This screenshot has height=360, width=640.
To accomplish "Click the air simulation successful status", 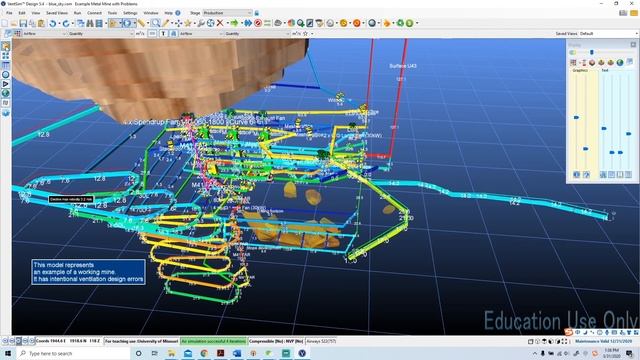I will coord(213,341).
